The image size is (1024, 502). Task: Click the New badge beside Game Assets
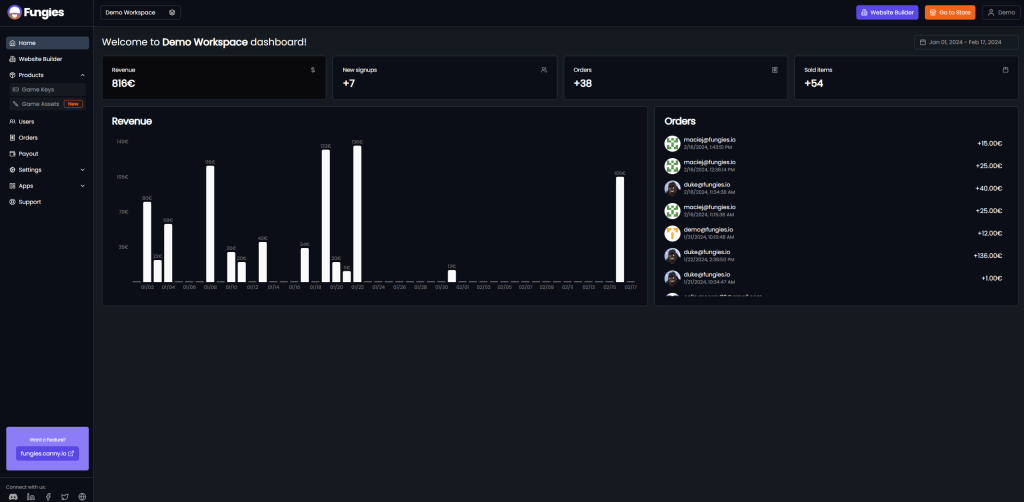point(73,104)
